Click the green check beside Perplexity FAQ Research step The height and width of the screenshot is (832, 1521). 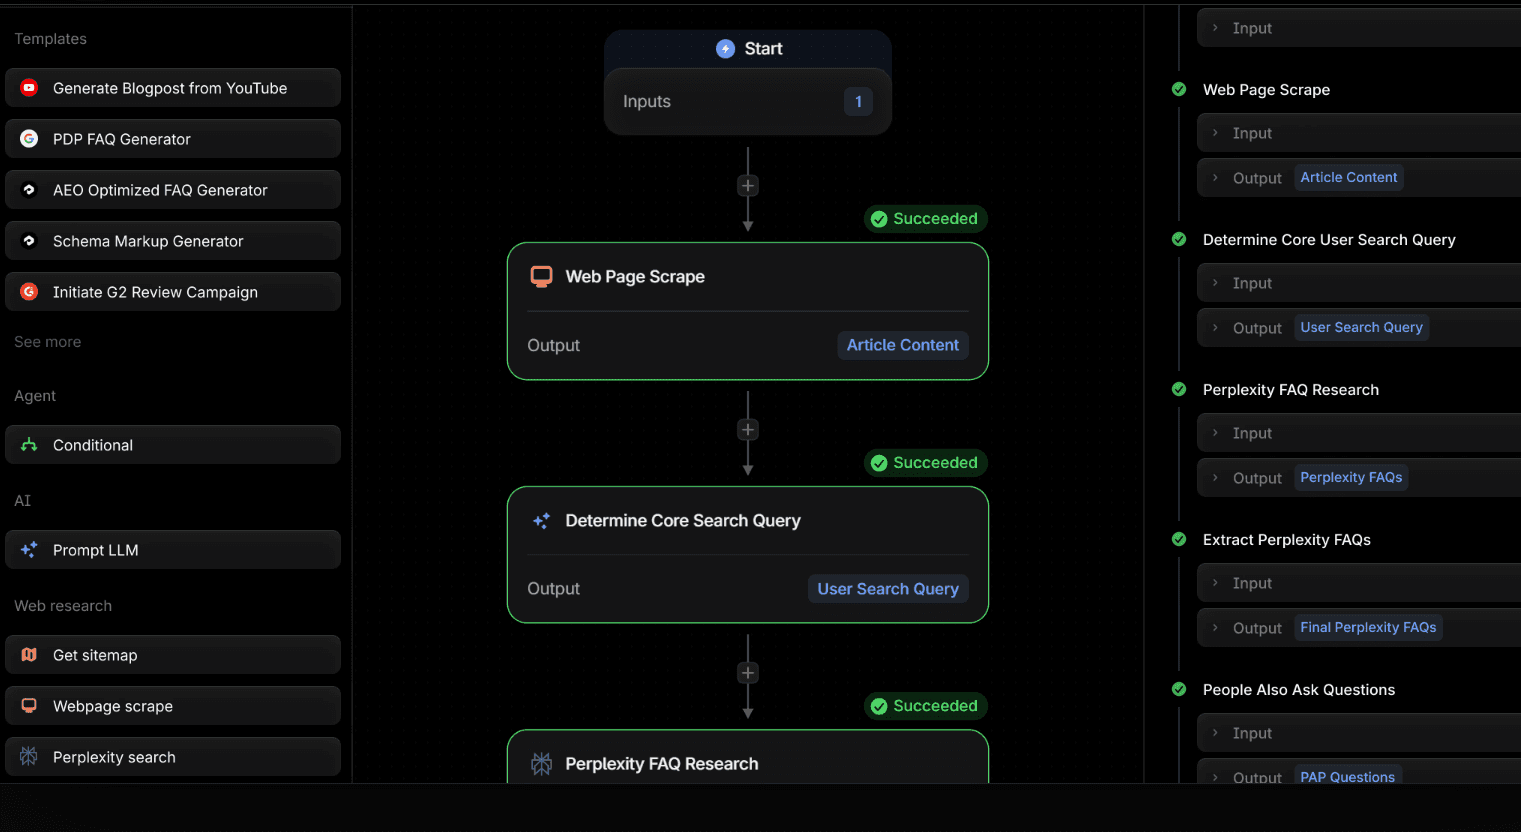click(x=1179, y=389)
